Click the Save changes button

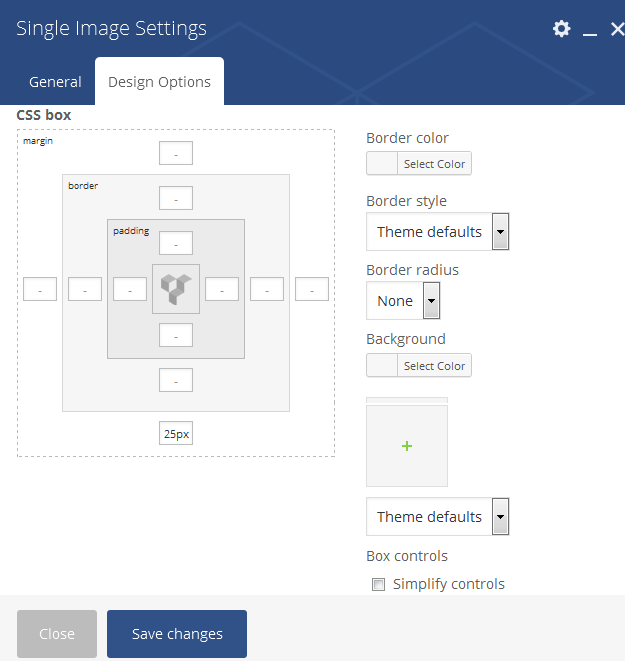pyautogui.click(x=177, y=634)
